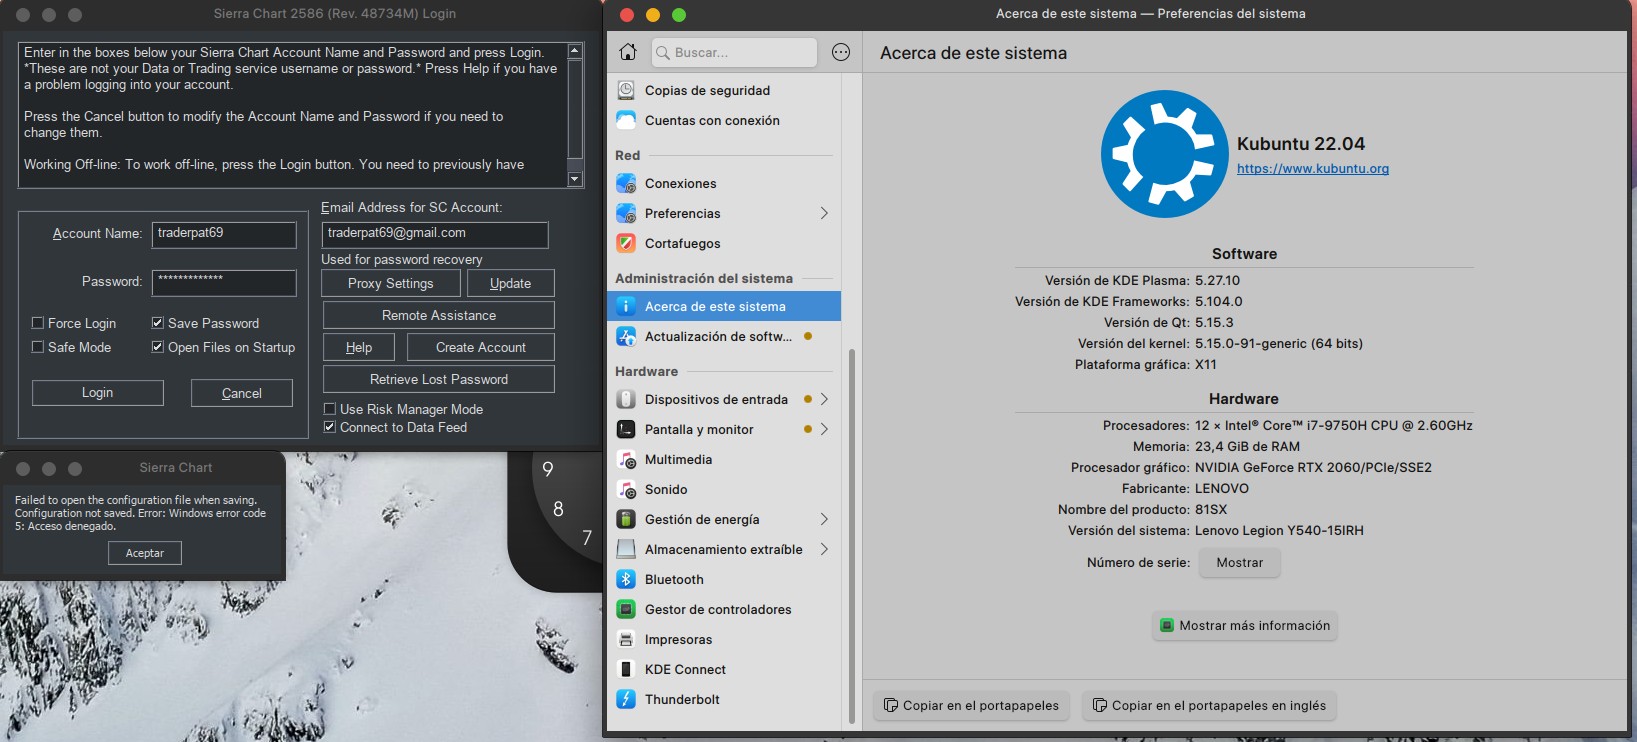Open the Impresoras settings page
Screen dimensions: 1637x742
(724, 639)
